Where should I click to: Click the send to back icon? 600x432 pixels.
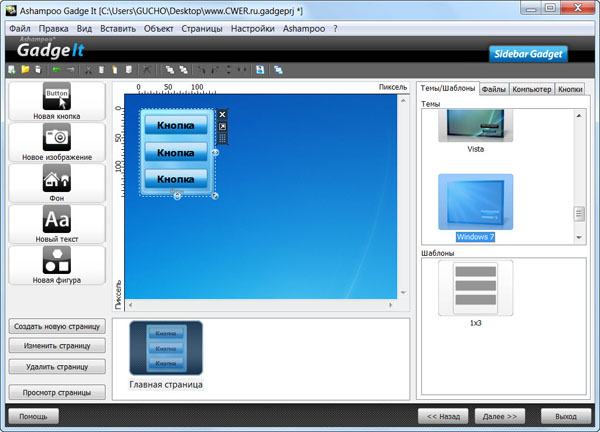[x=184, y=70]
